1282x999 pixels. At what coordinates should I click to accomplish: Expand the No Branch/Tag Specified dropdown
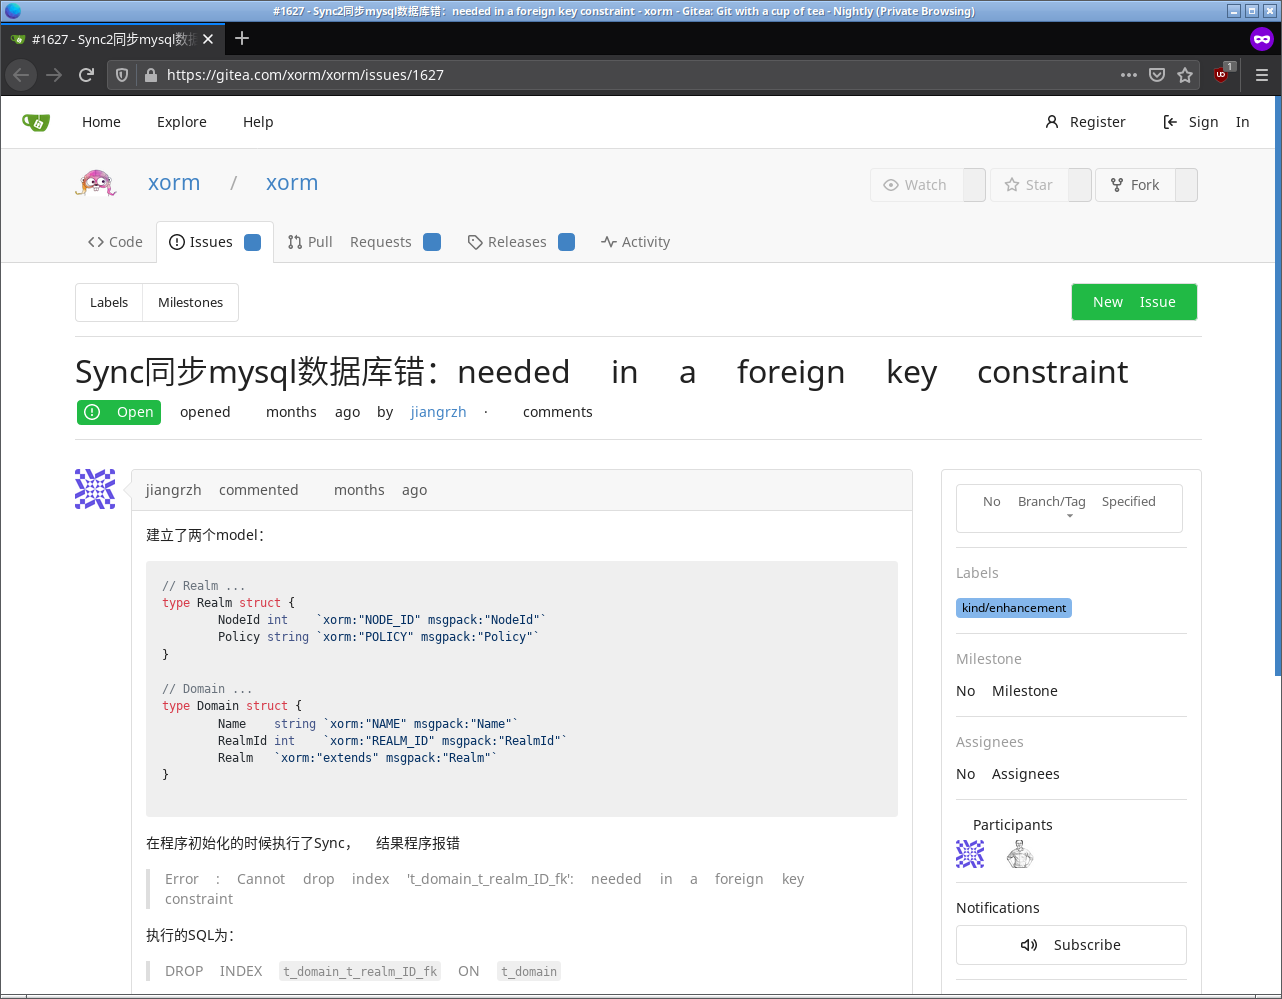1069,507
